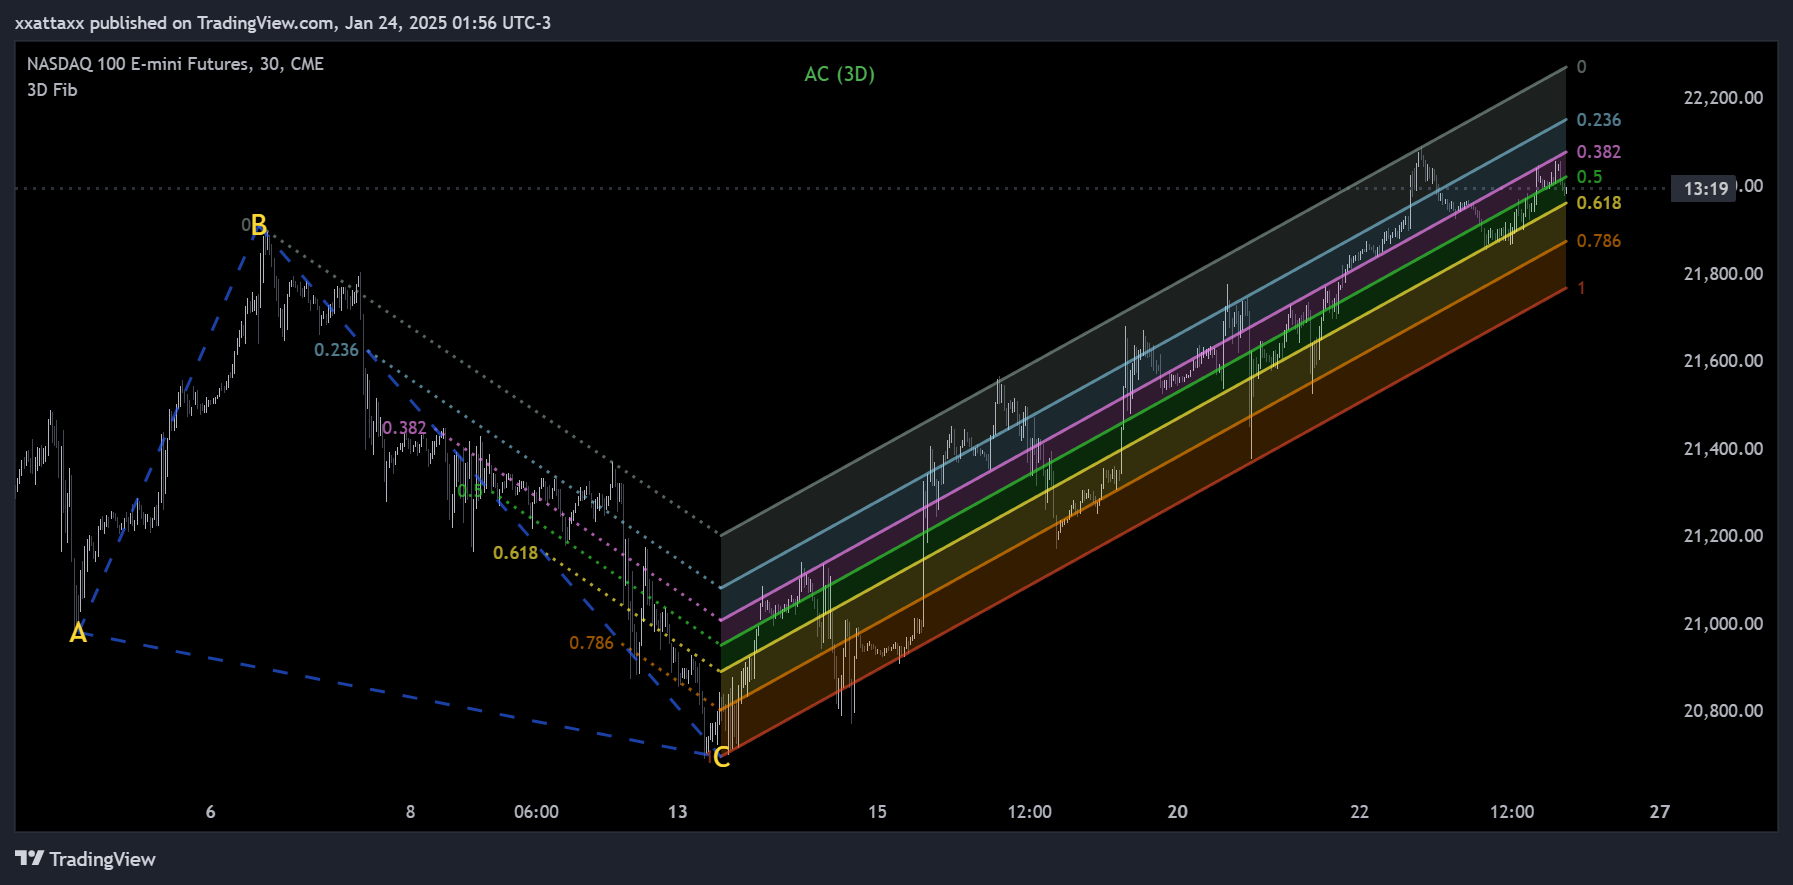Click the 13:19 countdown price label
The width and height of the screenshot is (1793, 885).
click(x=1705, y=188)
